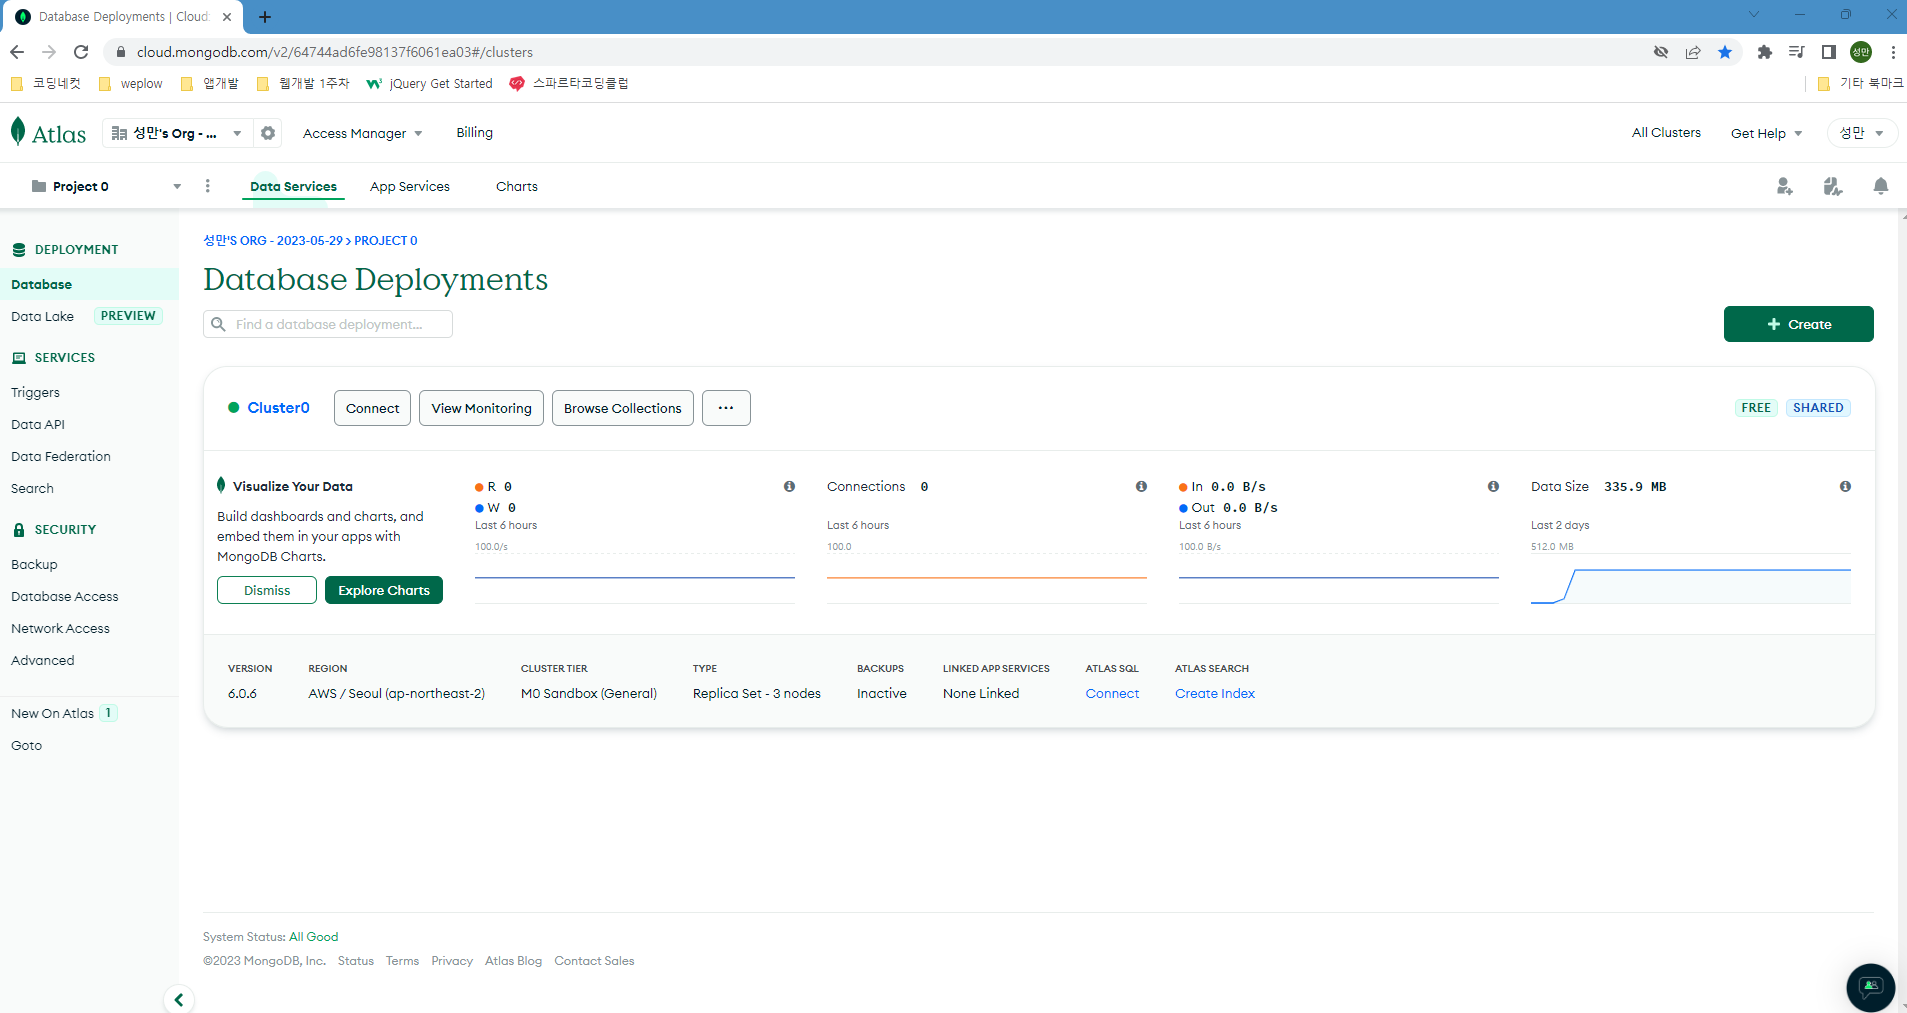Open Data API in the sidebar
This screenshot has height=1013, width=1907.
coord(38,424)
